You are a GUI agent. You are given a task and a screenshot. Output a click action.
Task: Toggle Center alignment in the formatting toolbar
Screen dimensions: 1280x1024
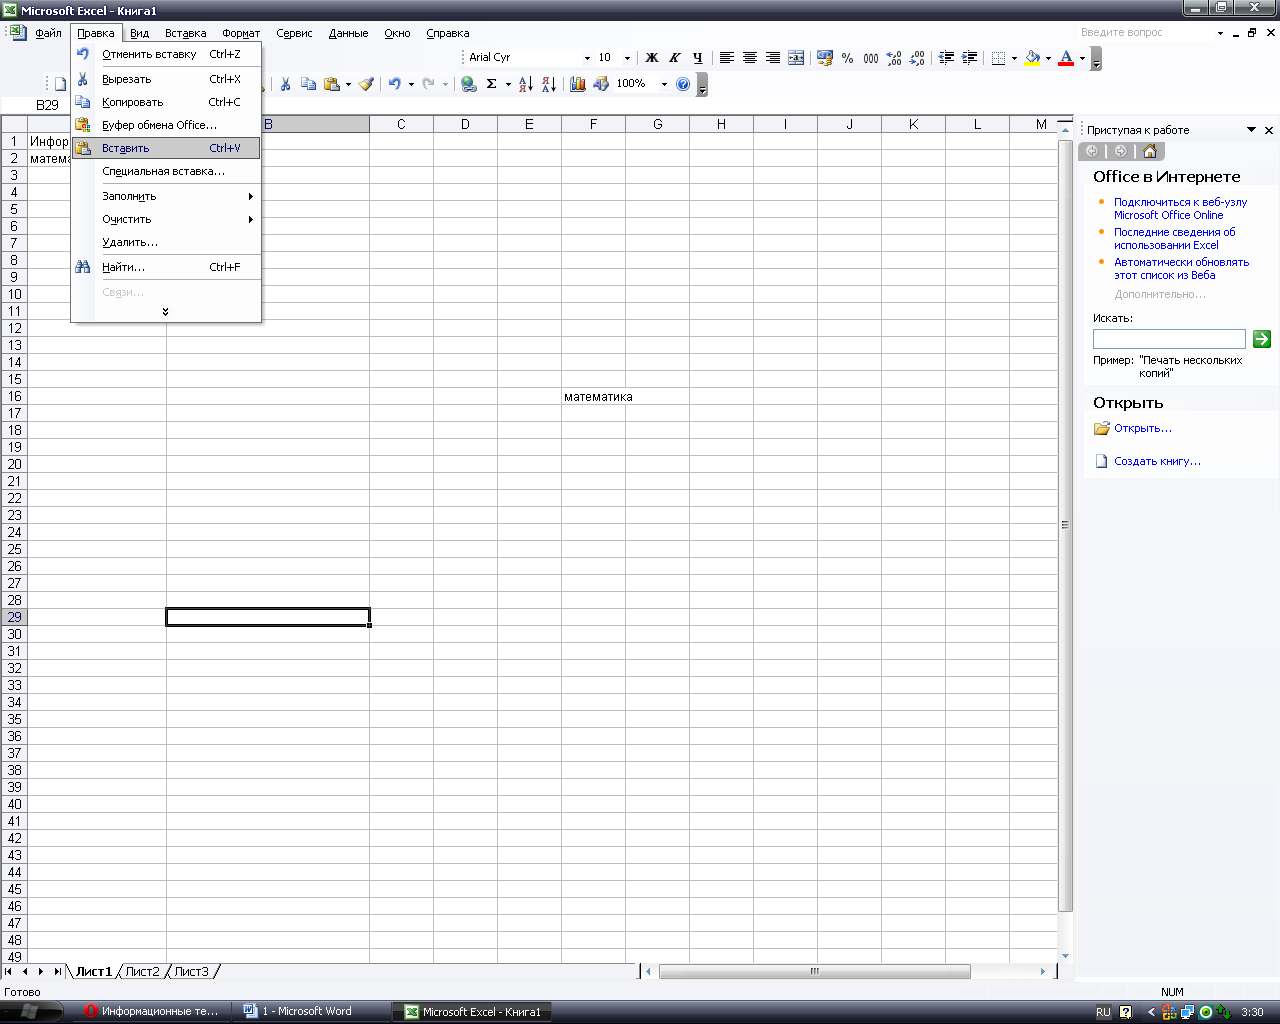pos(750,58)
